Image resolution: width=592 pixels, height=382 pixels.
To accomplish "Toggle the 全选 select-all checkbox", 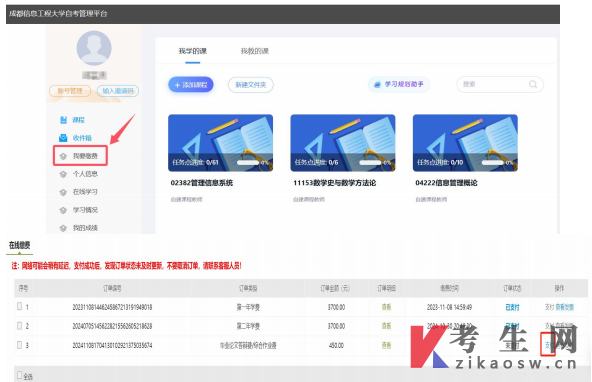I will point(20,375).
